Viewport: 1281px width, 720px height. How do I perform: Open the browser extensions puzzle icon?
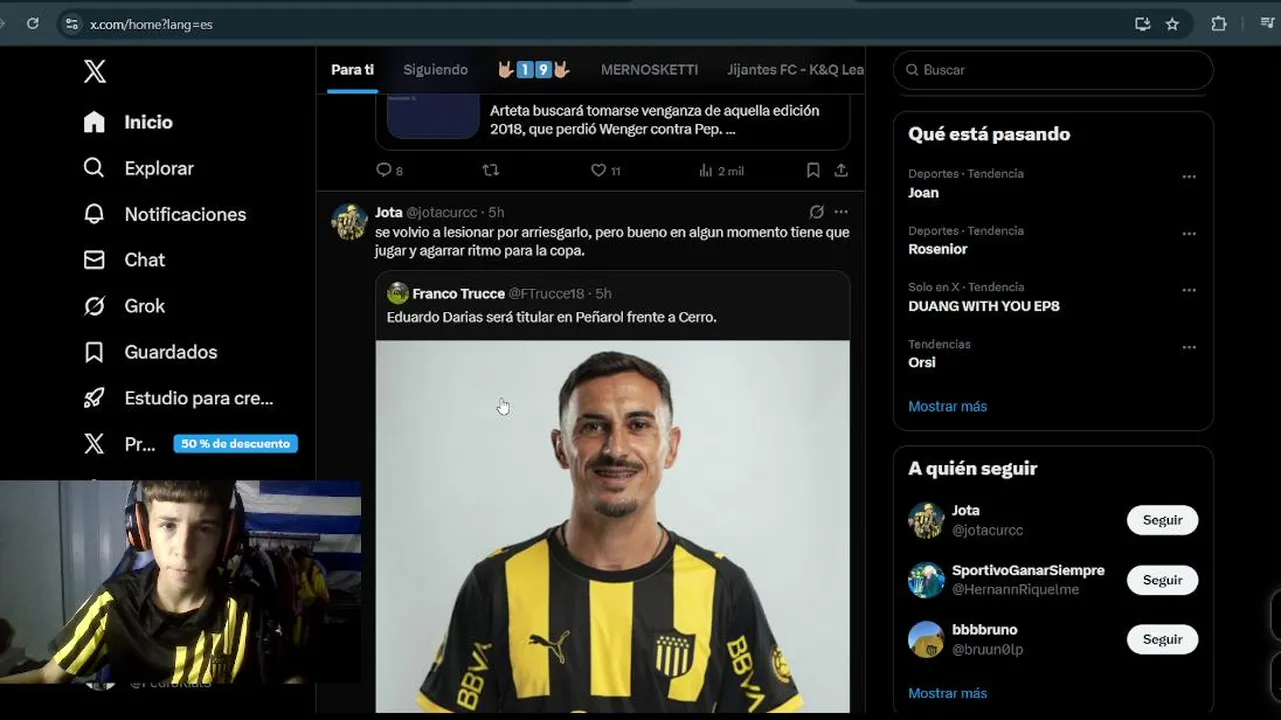pos(1218,24)
